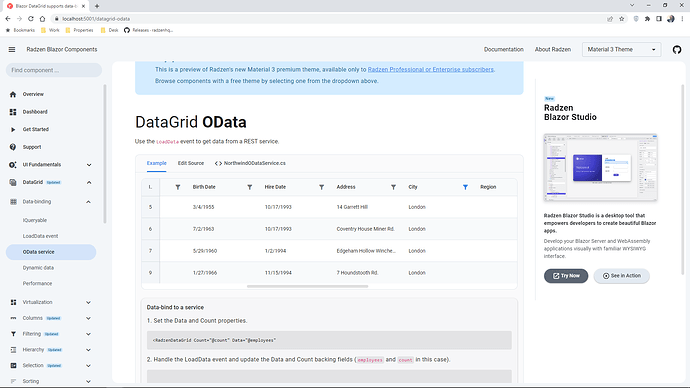
Task: Sort by the Birth Date column header
Action: (x=204, y=187)
